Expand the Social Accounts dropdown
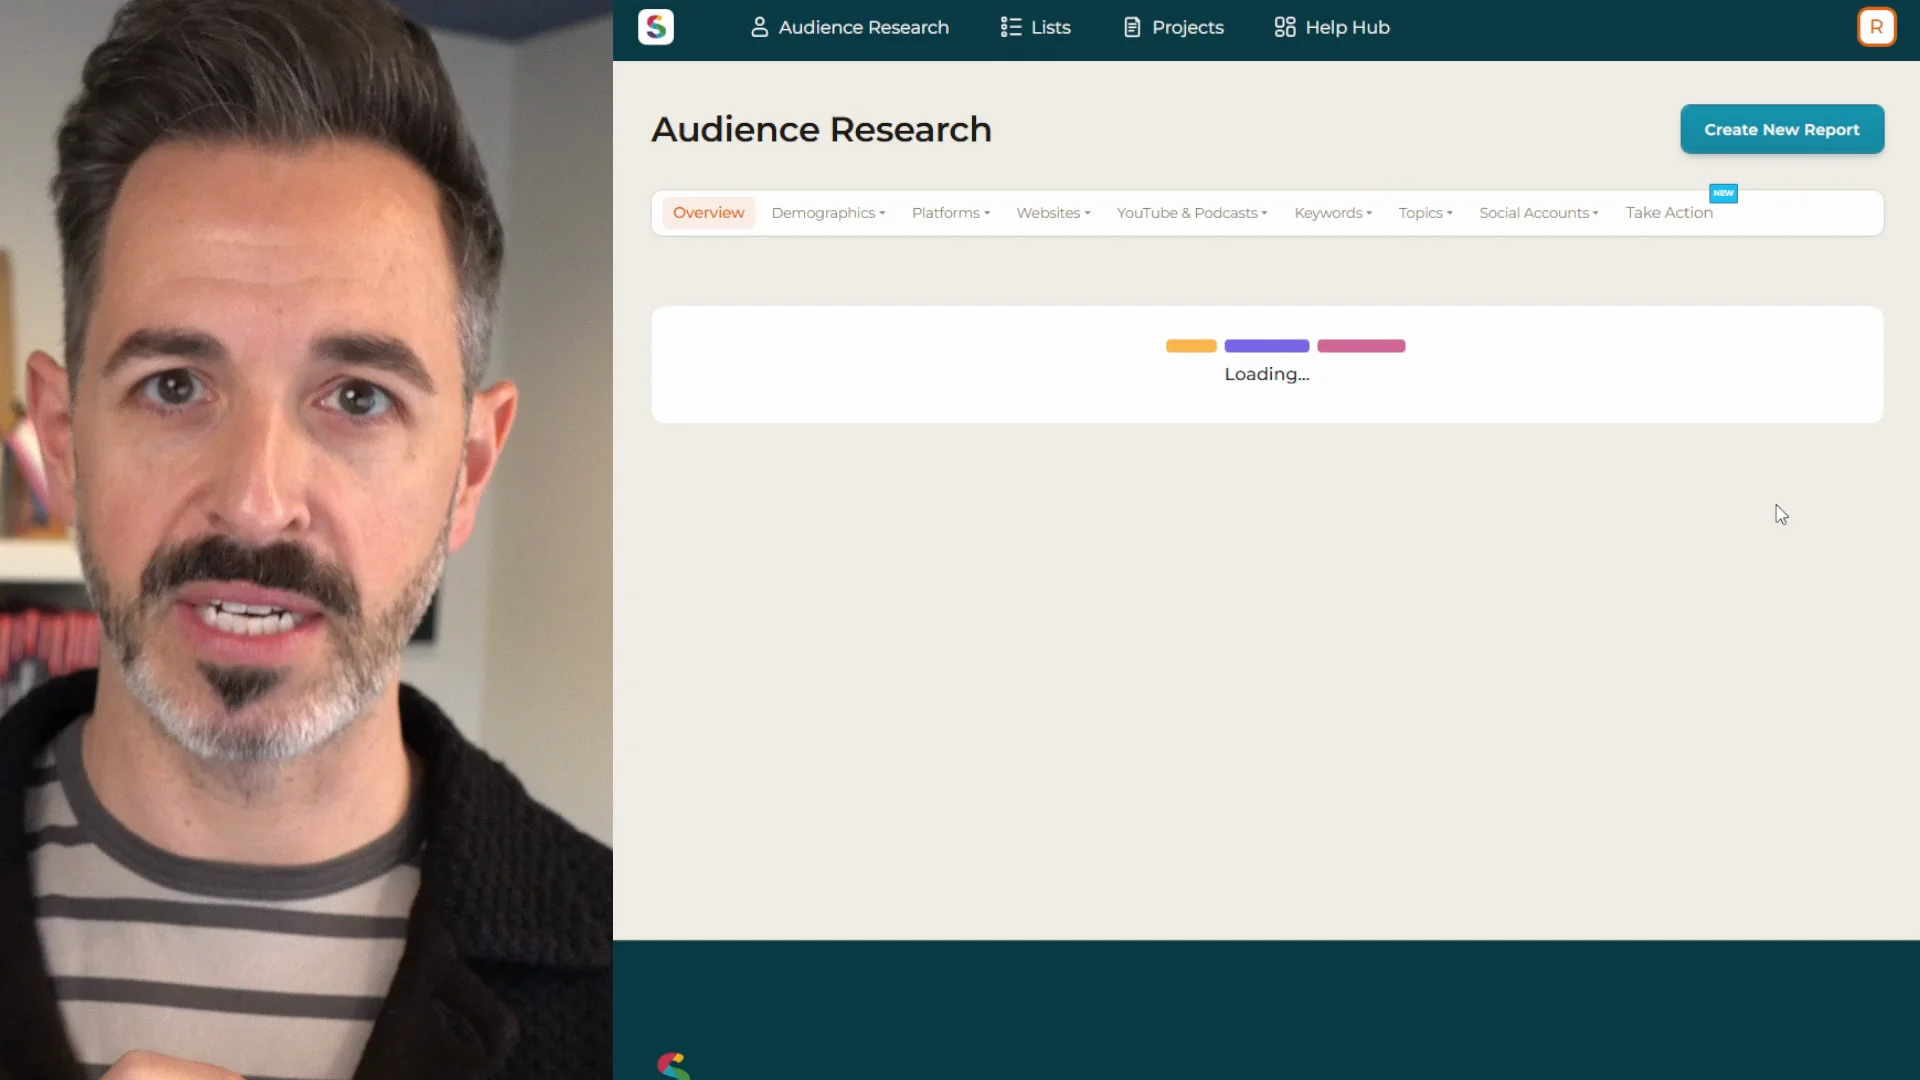Image resolution: width=1920 pixels, height=1080 pixels. pos(1538,213)
